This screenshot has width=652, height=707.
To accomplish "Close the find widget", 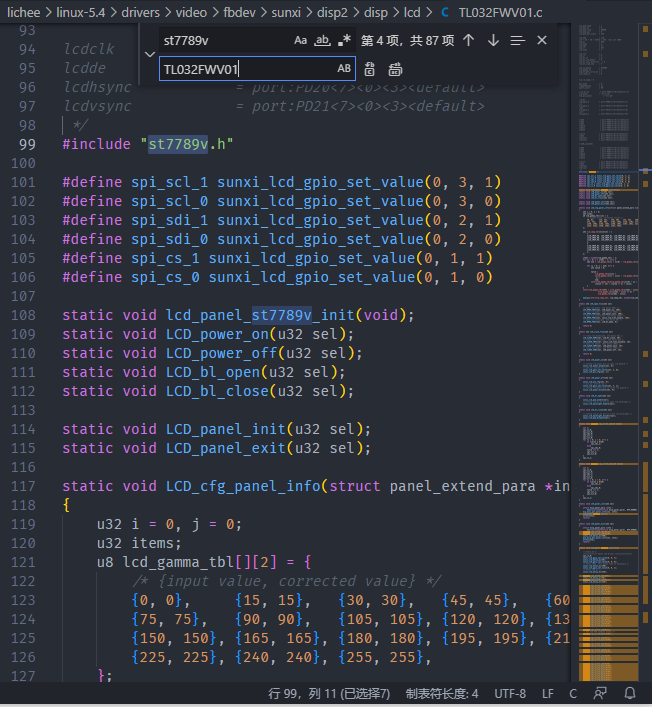I will coord(542,40).
